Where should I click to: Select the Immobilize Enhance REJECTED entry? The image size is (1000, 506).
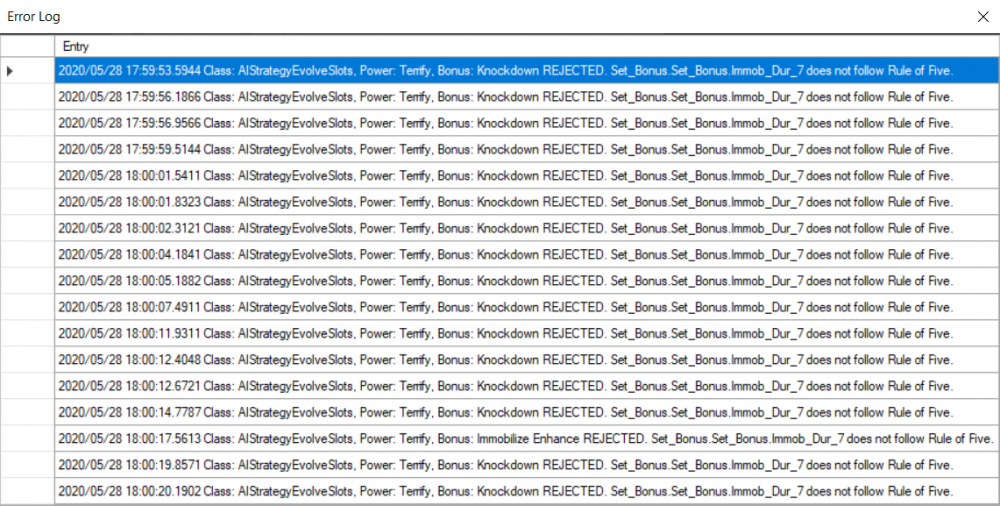(x=525, y=438)
